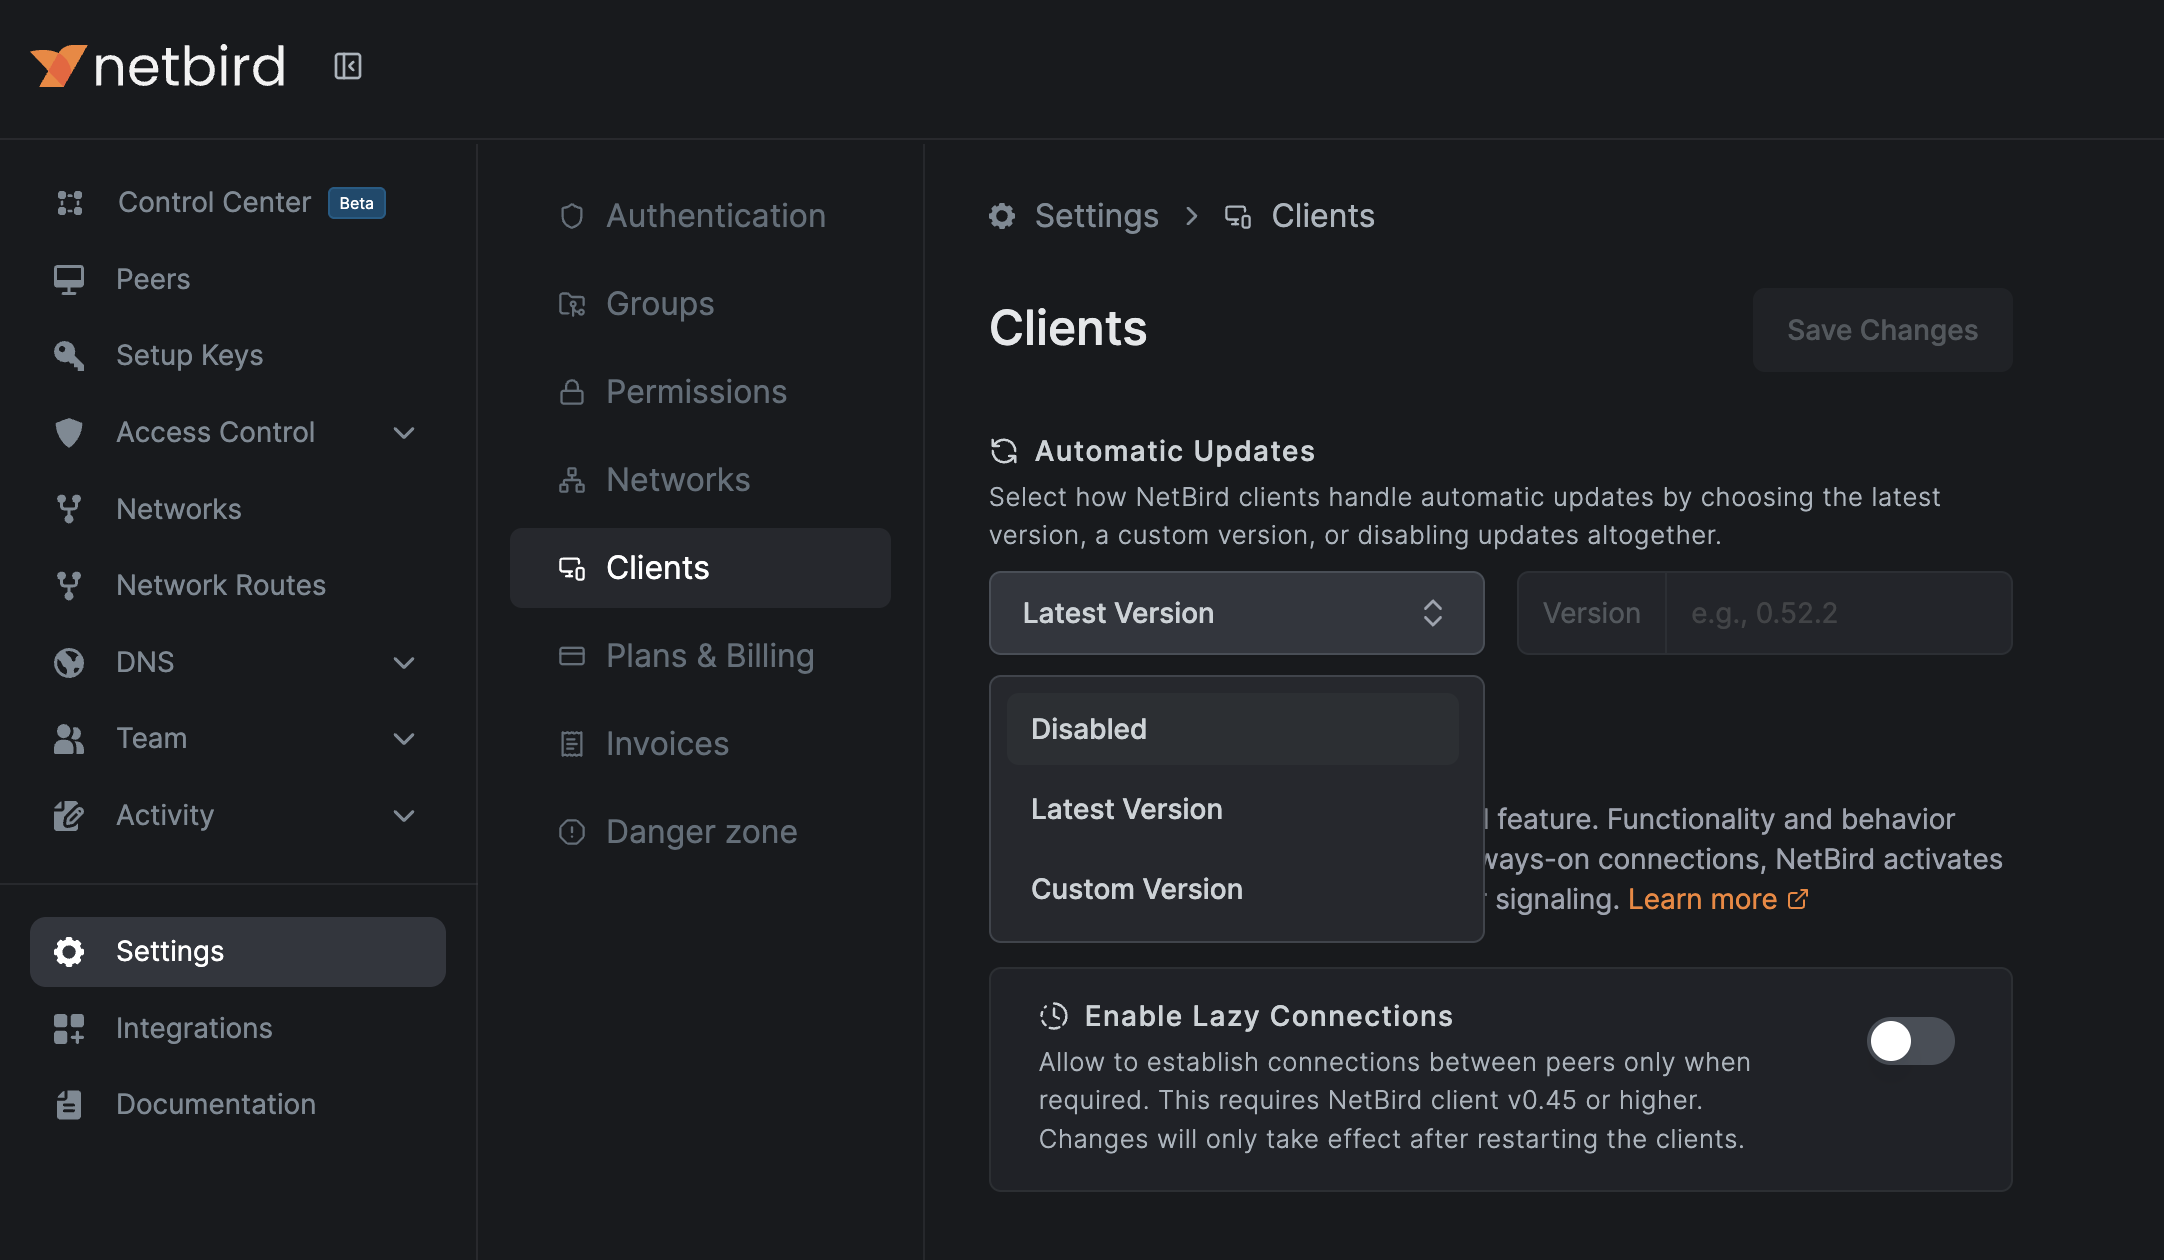This screenshot has height=1260, width=2164.
Task: Follow the Learn more link
Action: click(x=1702, y=899)
